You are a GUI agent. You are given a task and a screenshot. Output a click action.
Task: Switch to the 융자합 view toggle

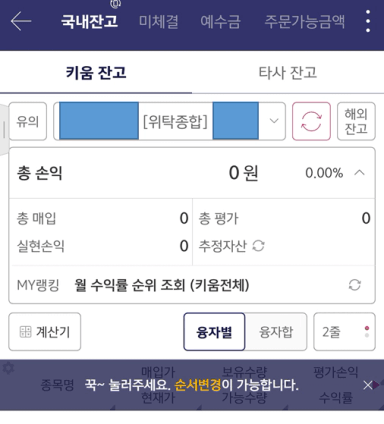coord(276,332)
